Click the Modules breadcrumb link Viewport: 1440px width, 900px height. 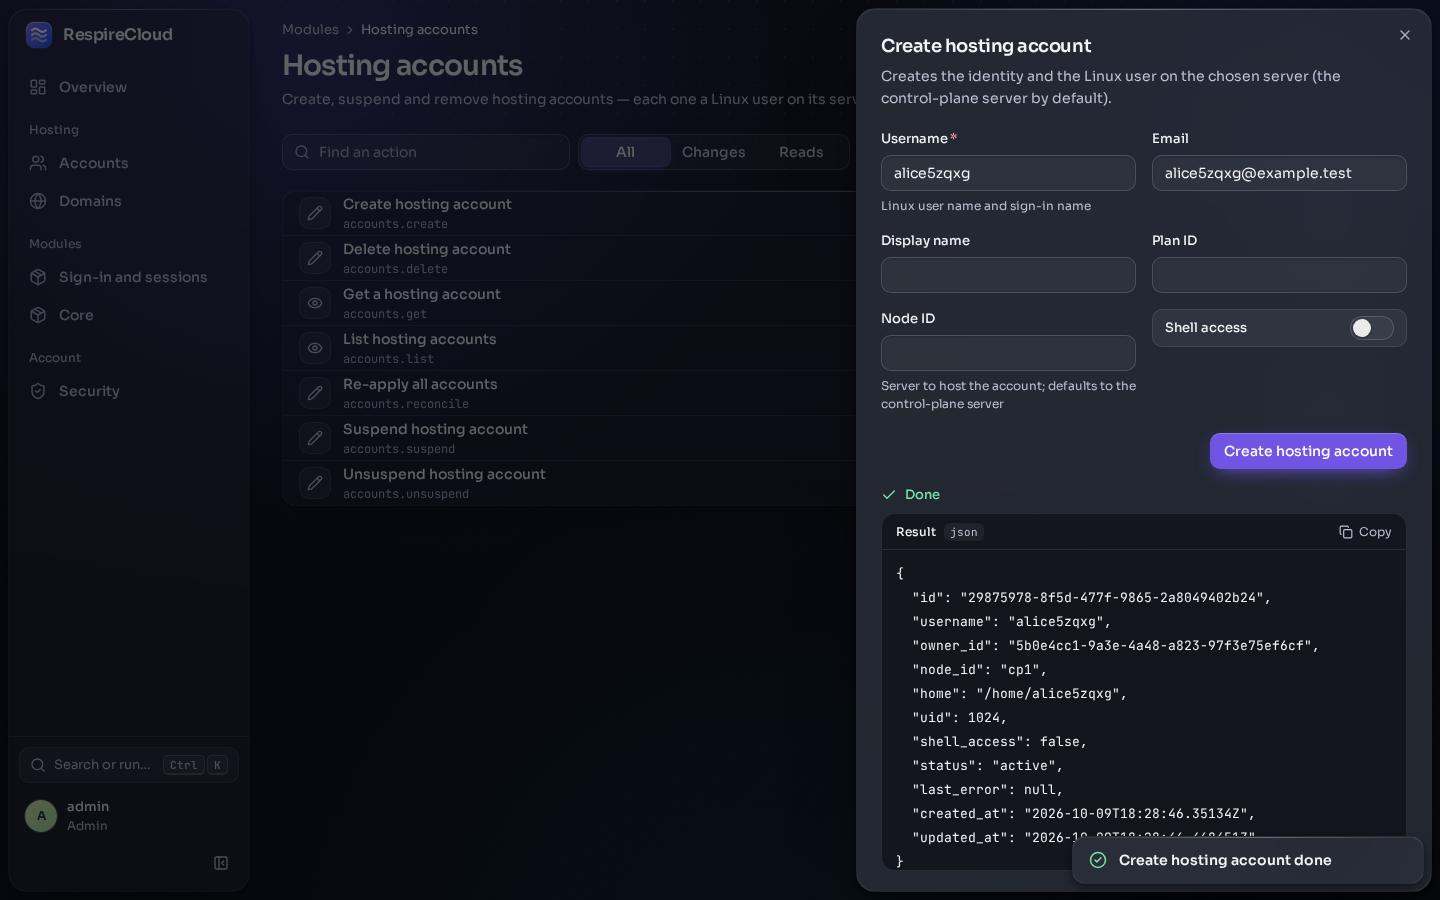(310, 30)
